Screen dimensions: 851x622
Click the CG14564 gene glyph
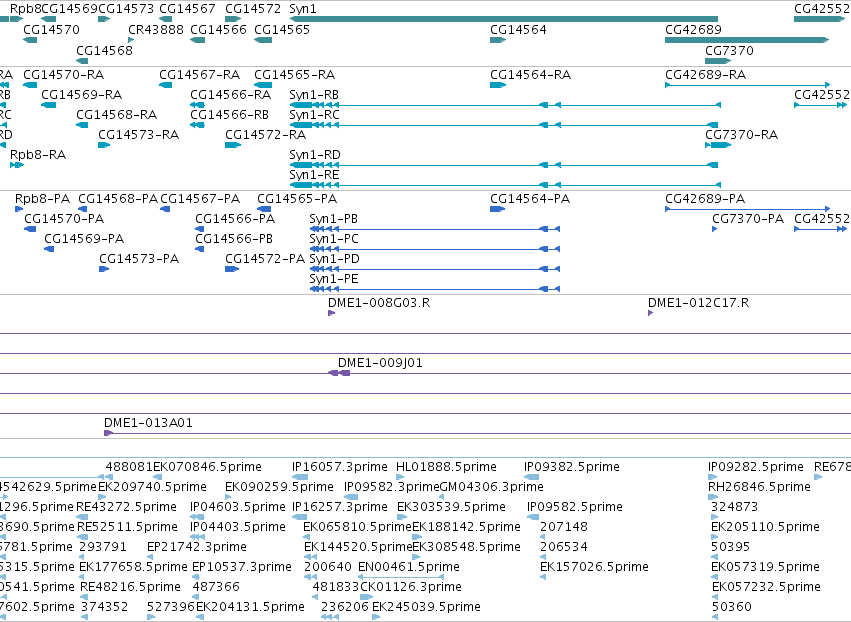click(x=498, y=40)
